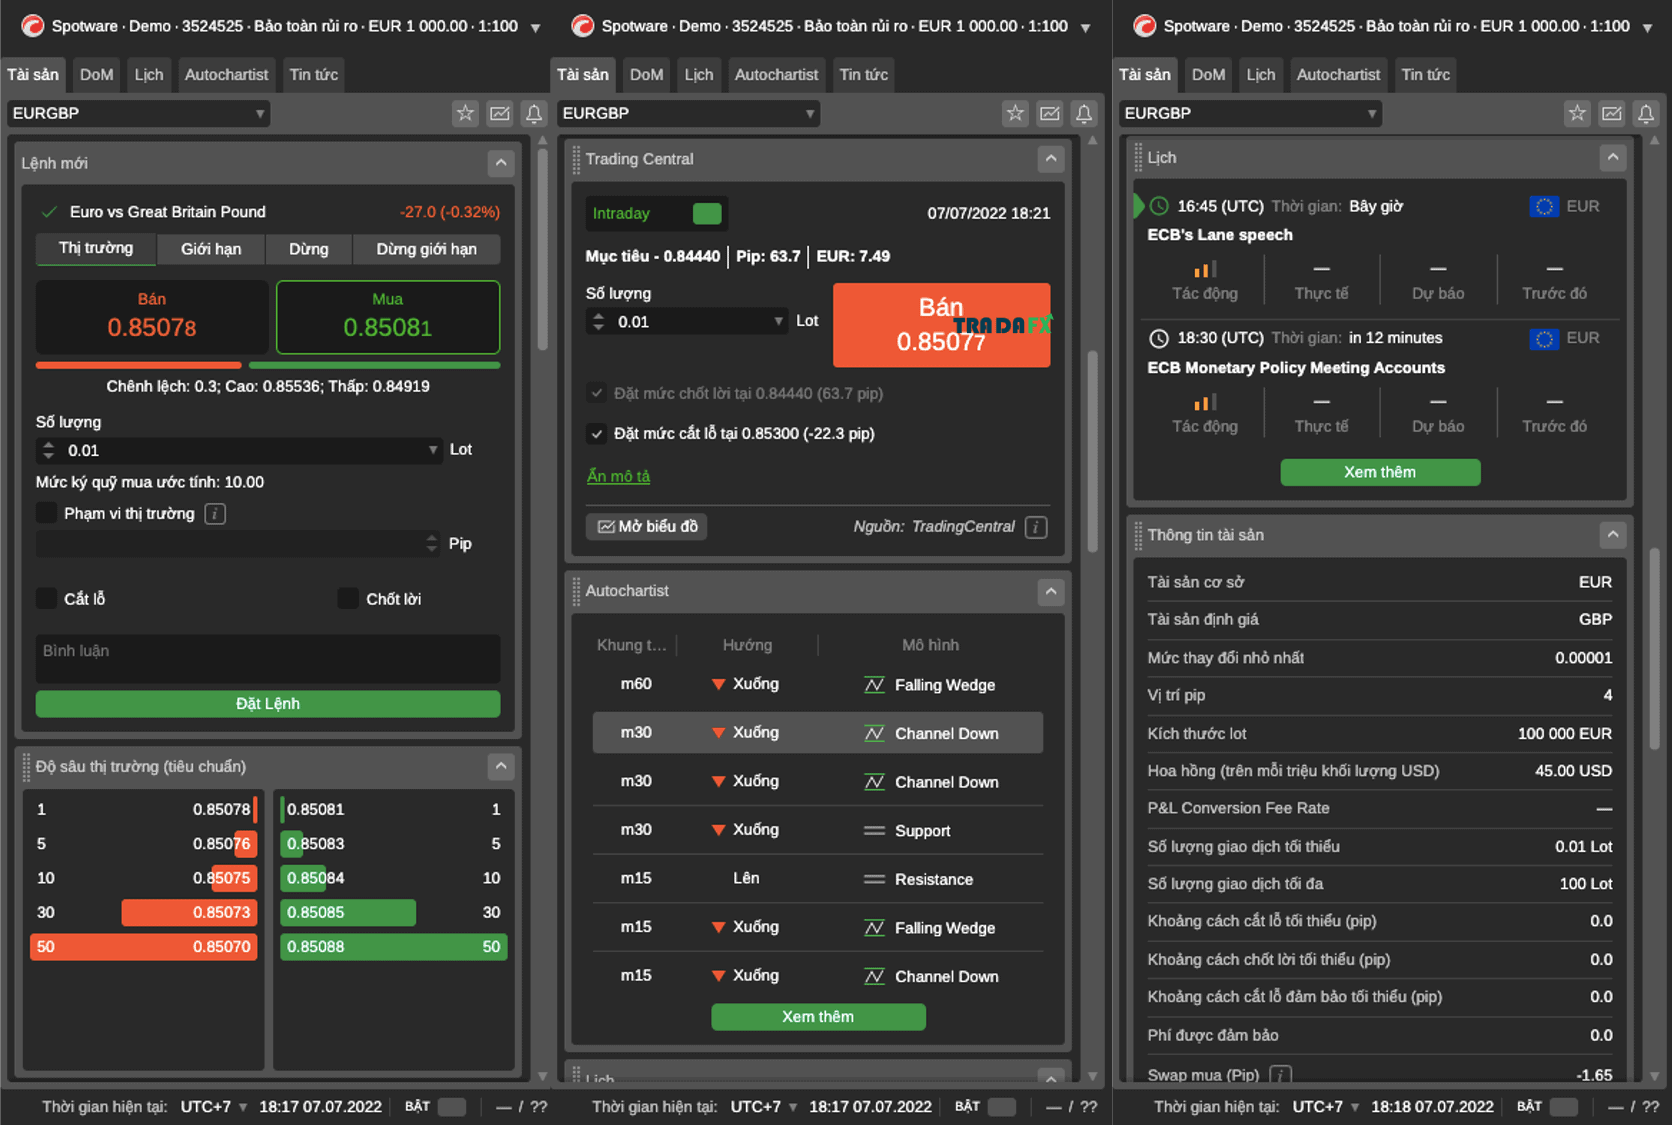Collapse the Trading Central panel
Image resolution: width=1672 pixels, height=1125 pixels.
[x=1050, y=159]
